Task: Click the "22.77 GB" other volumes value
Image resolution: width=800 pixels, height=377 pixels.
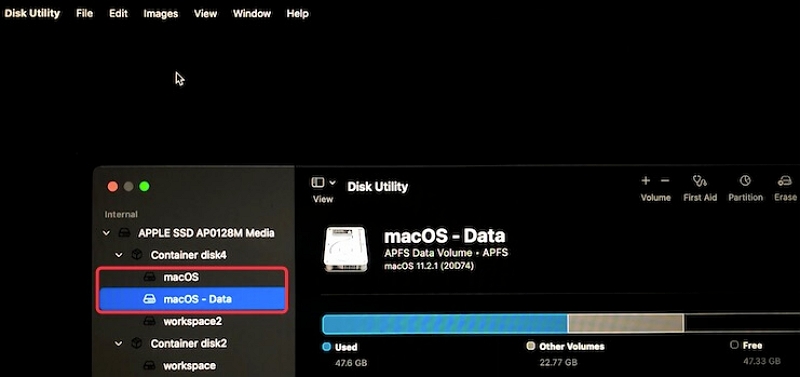Action: pos(558,363)
